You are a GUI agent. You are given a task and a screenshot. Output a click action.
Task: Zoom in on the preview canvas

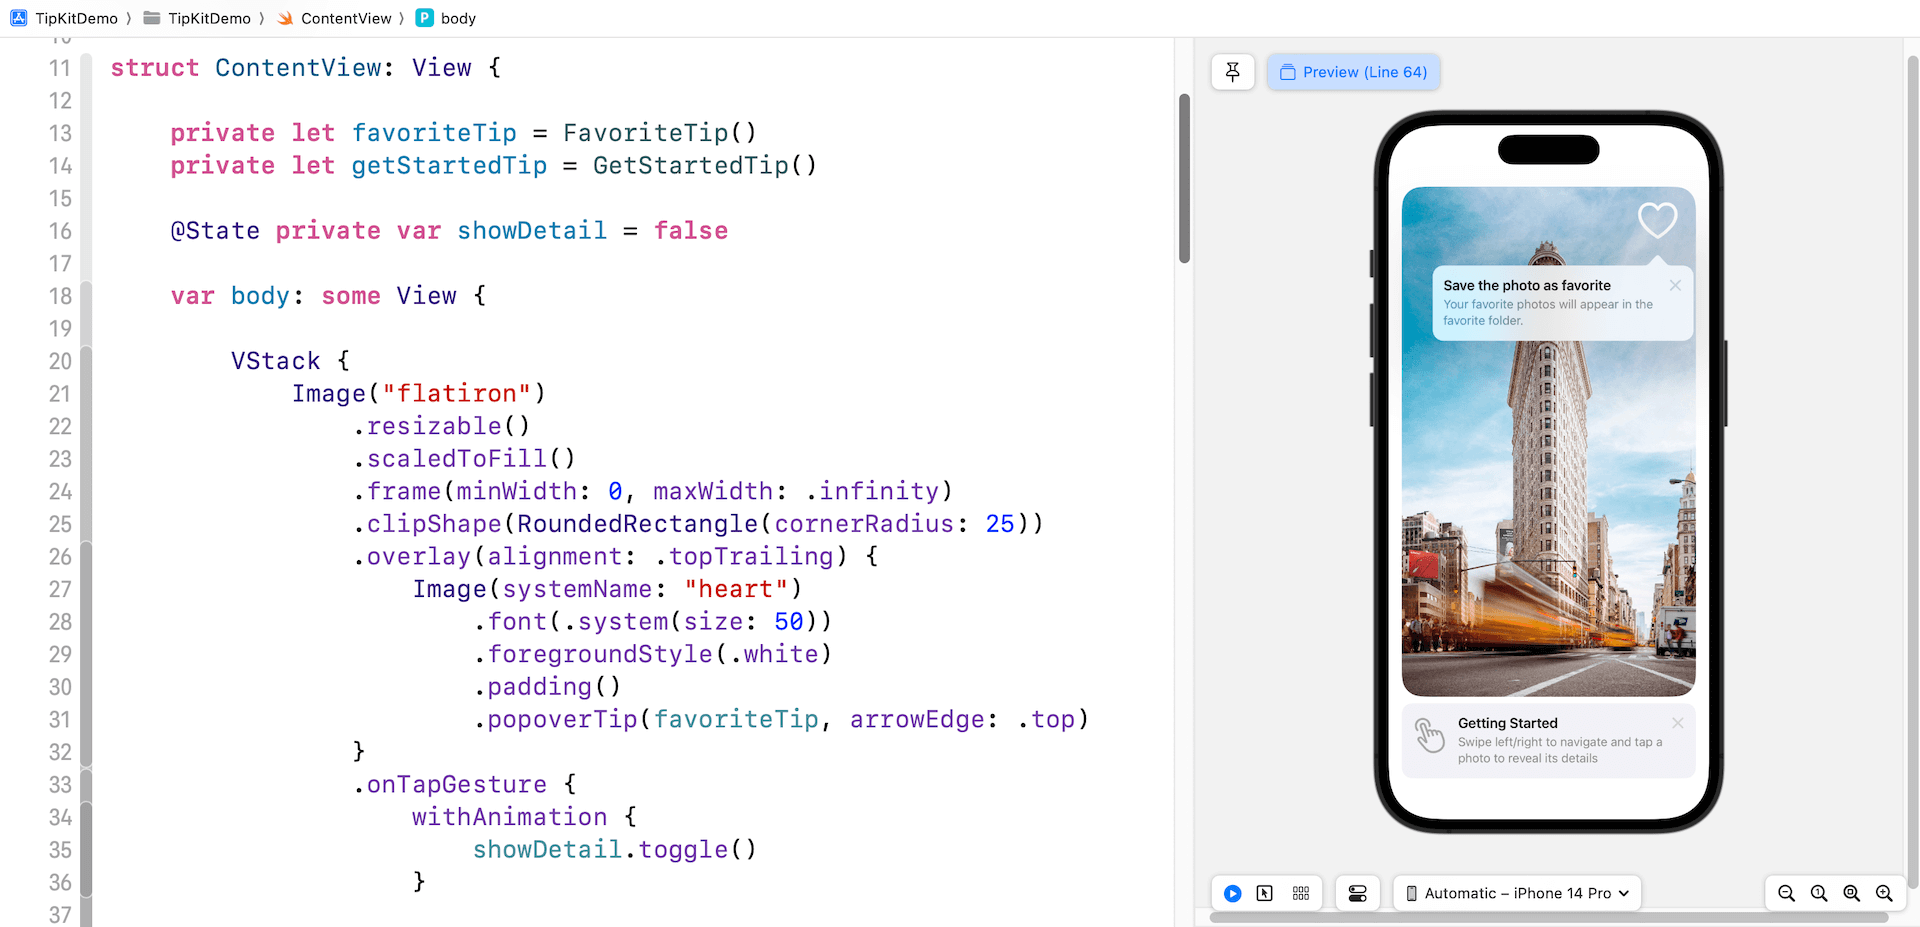[1884, 893]
